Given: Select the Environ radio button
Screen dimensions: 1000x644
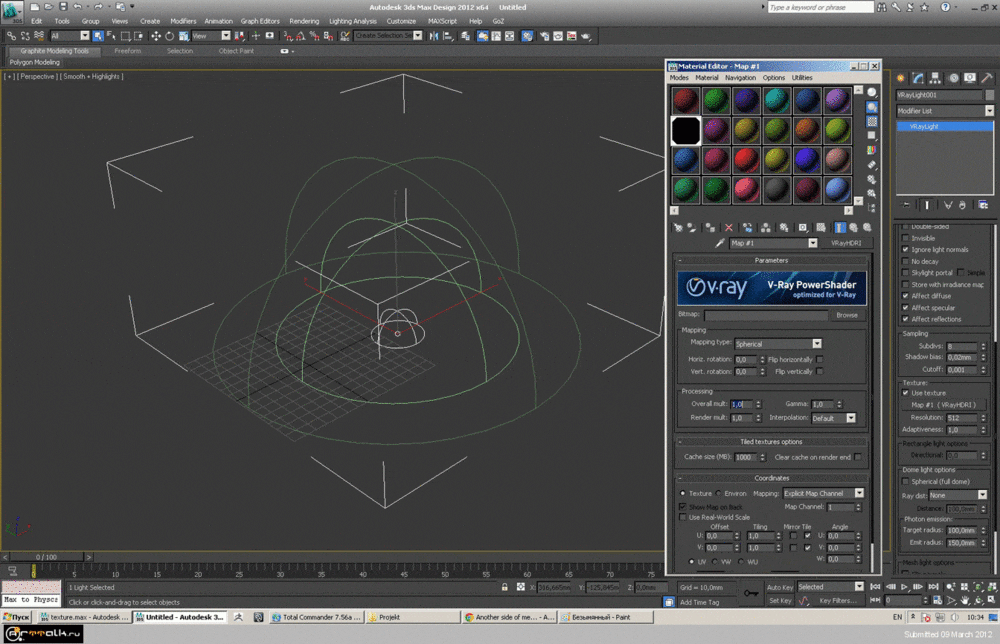Looking at the screenshot, I should [719, 494].
